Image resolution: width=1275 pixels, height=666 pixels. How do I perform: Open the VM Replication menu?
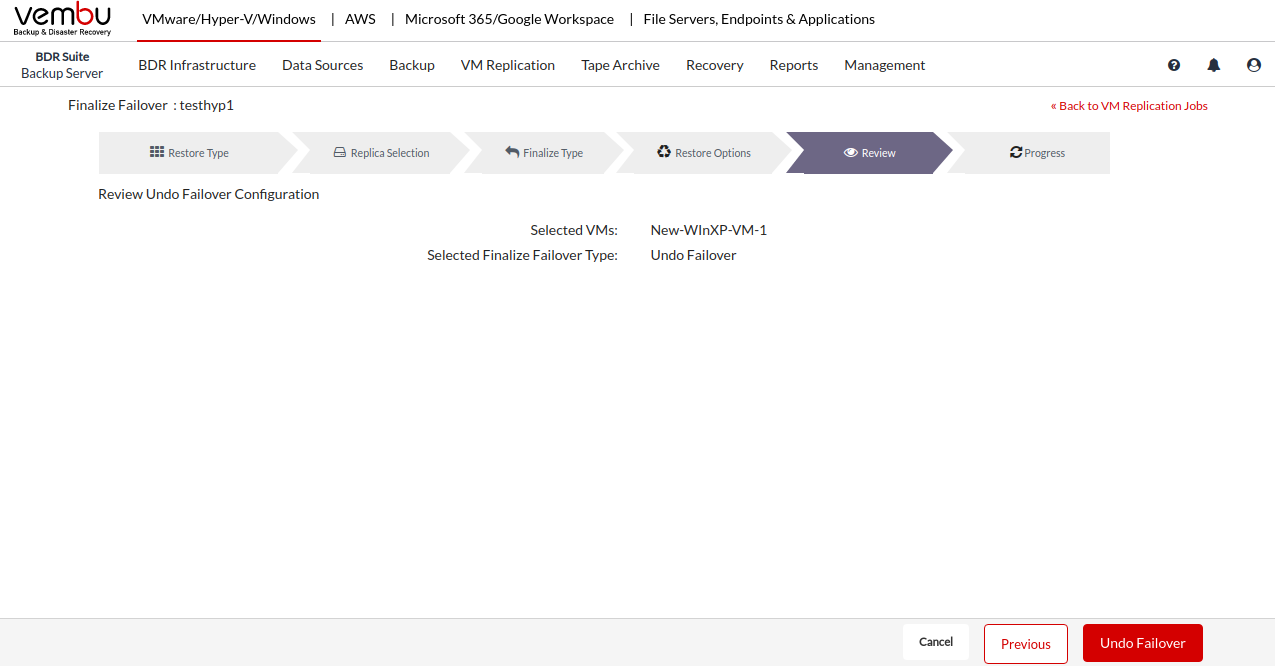(507, 65)
